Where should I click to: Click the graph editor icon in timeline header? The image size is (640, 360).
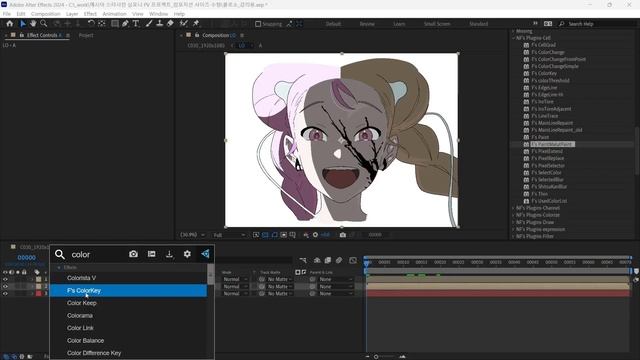coord(353,260)
